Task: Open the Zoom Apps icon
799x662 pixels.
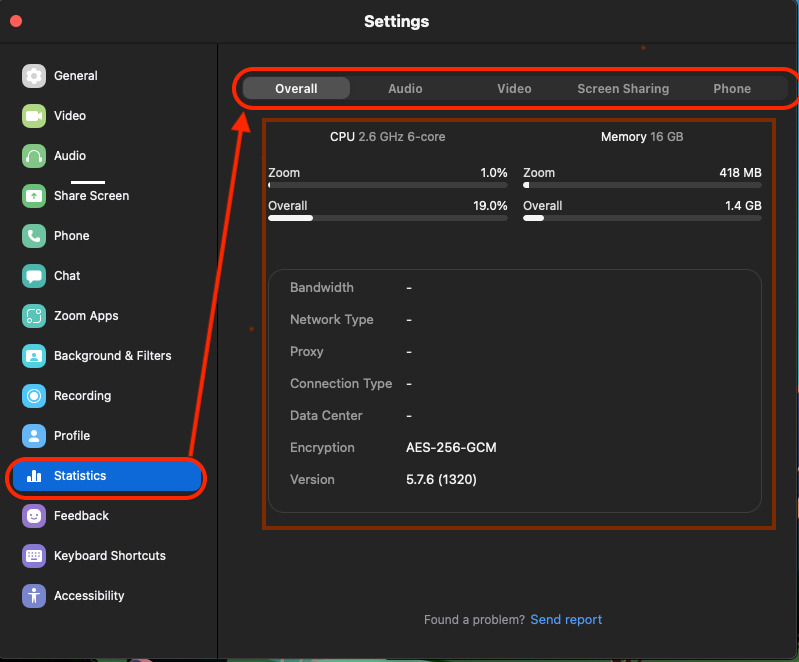Action: point(35,316)
